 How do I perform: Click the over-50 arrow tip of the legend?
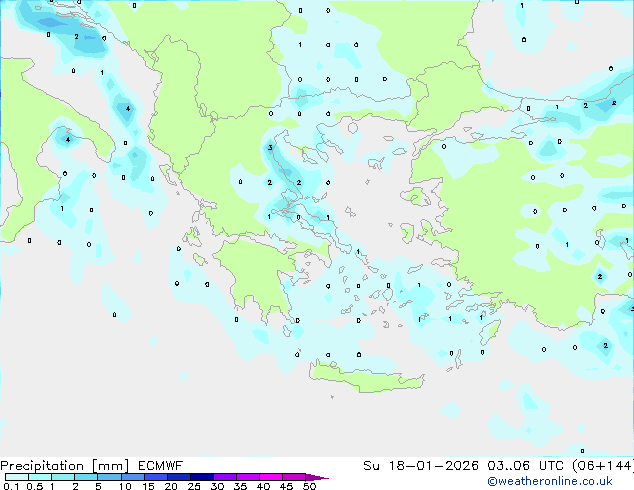pyautogui.click(x=317, y=477)
